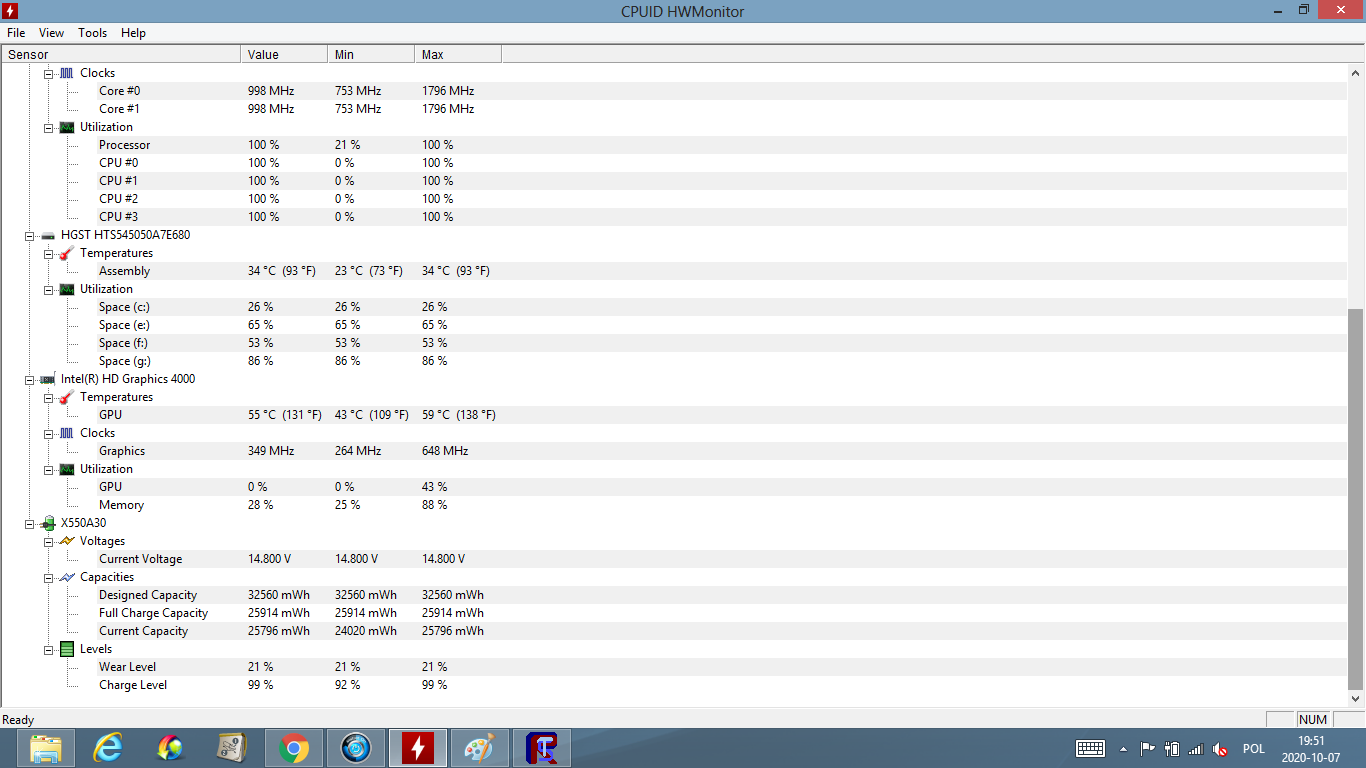Click the red lightning HWMonitor taskbar button
1366x768 pixels.
(417, 748)
